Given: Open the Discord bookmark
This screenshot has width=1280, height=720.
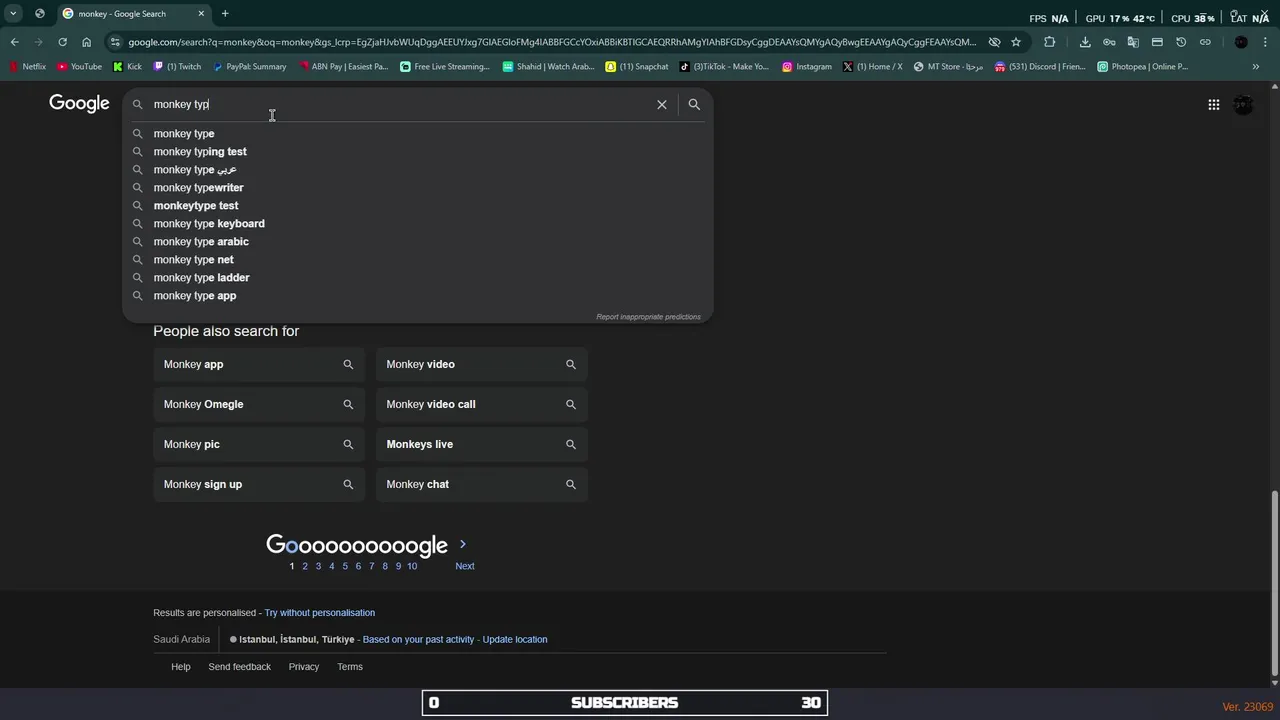Looking at the screenshot, I should click(x=1040, y=67).
